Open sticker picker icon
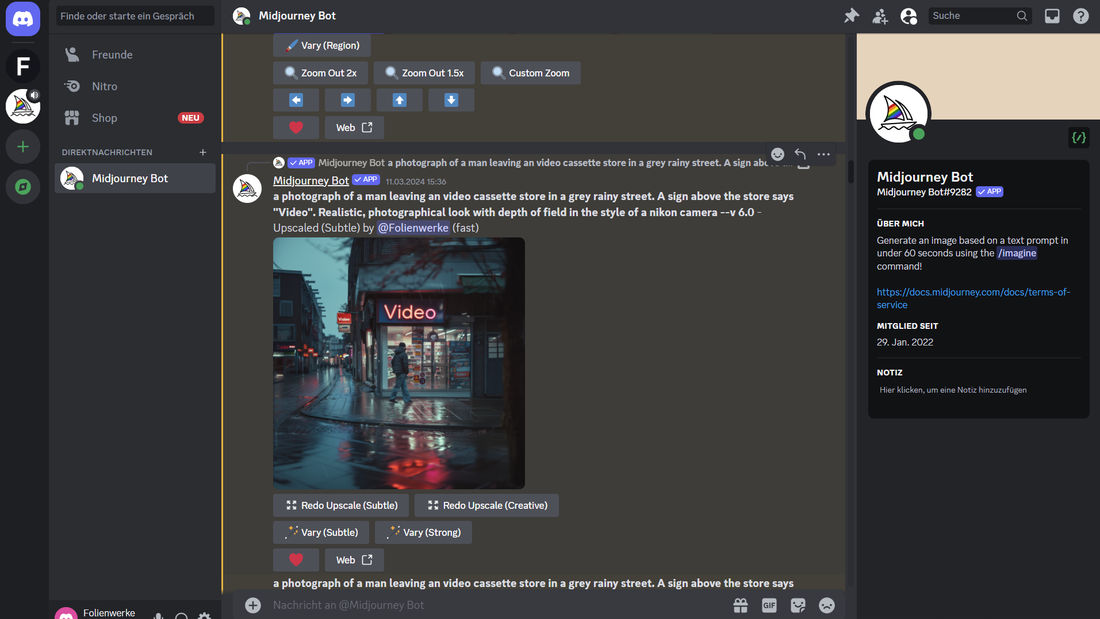 (x=798, y=605)
